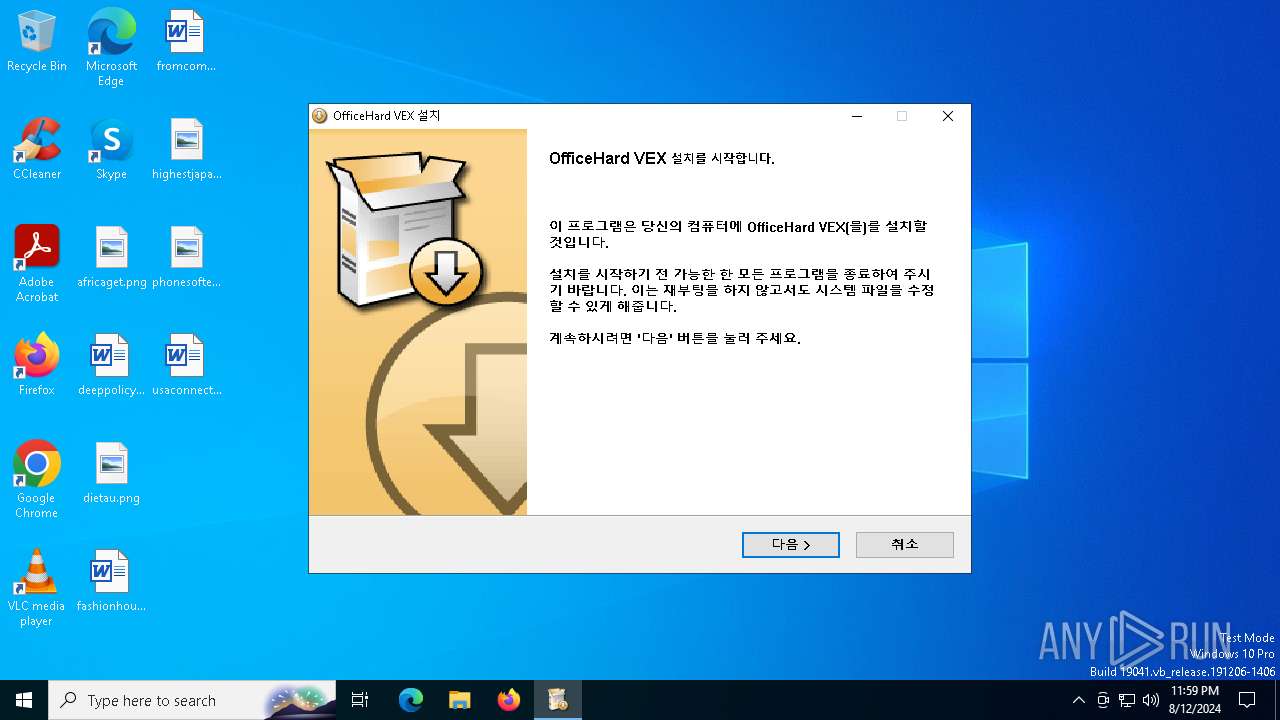Close the OfficeHard VEX installer window

(947, 116)
